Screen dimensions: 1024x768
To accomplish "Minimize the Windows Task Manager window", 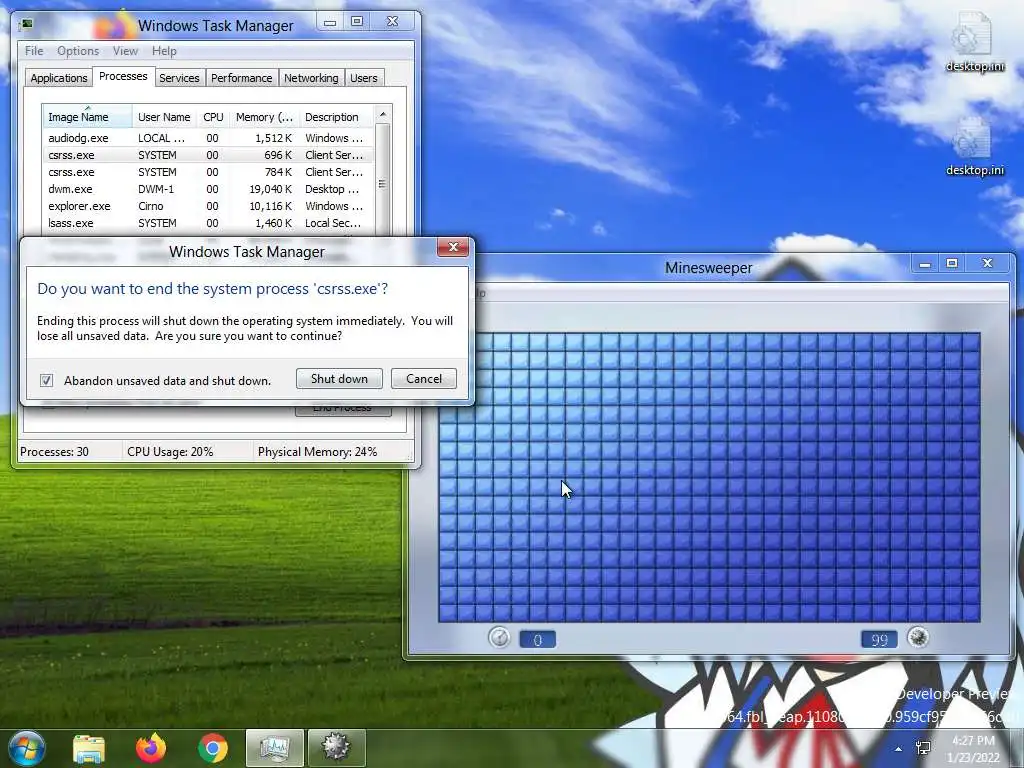I will pyautogui.click(x=330, y=22).
